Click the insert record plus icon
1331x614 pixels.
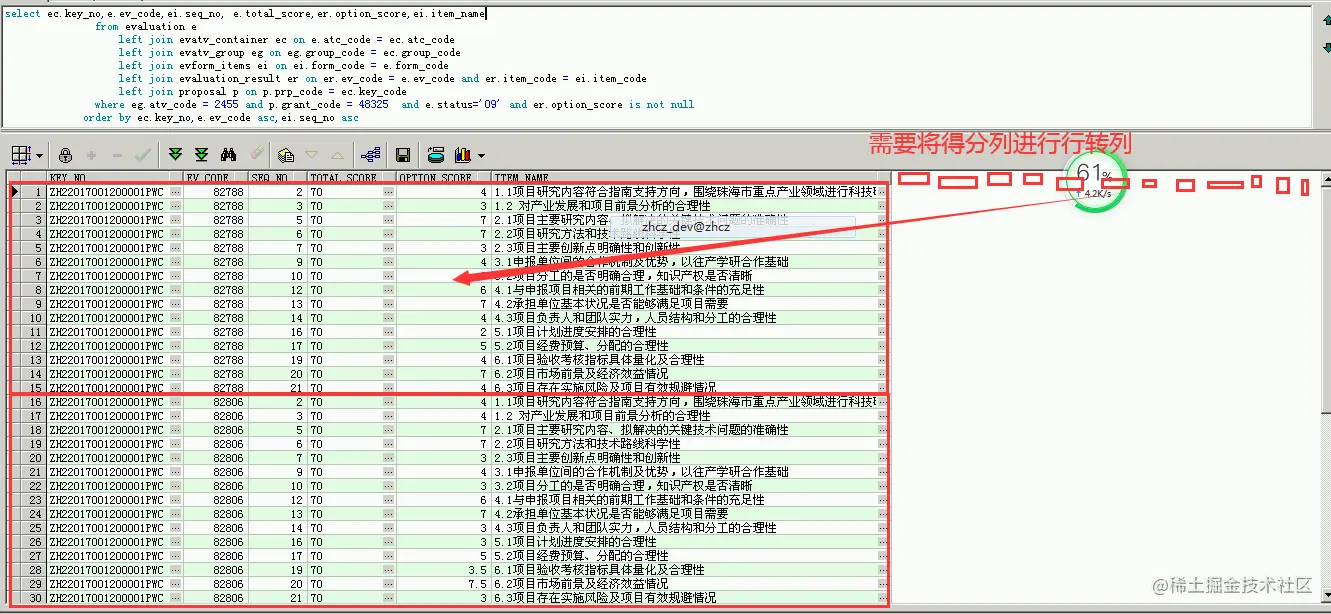tap(92, 156)
